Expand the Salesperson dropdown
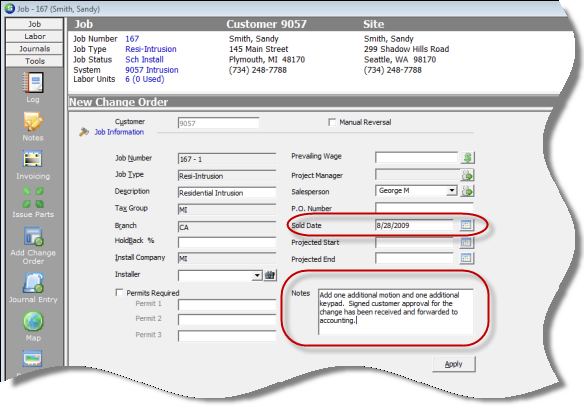 pyautogui.click(x=451, y=191)
